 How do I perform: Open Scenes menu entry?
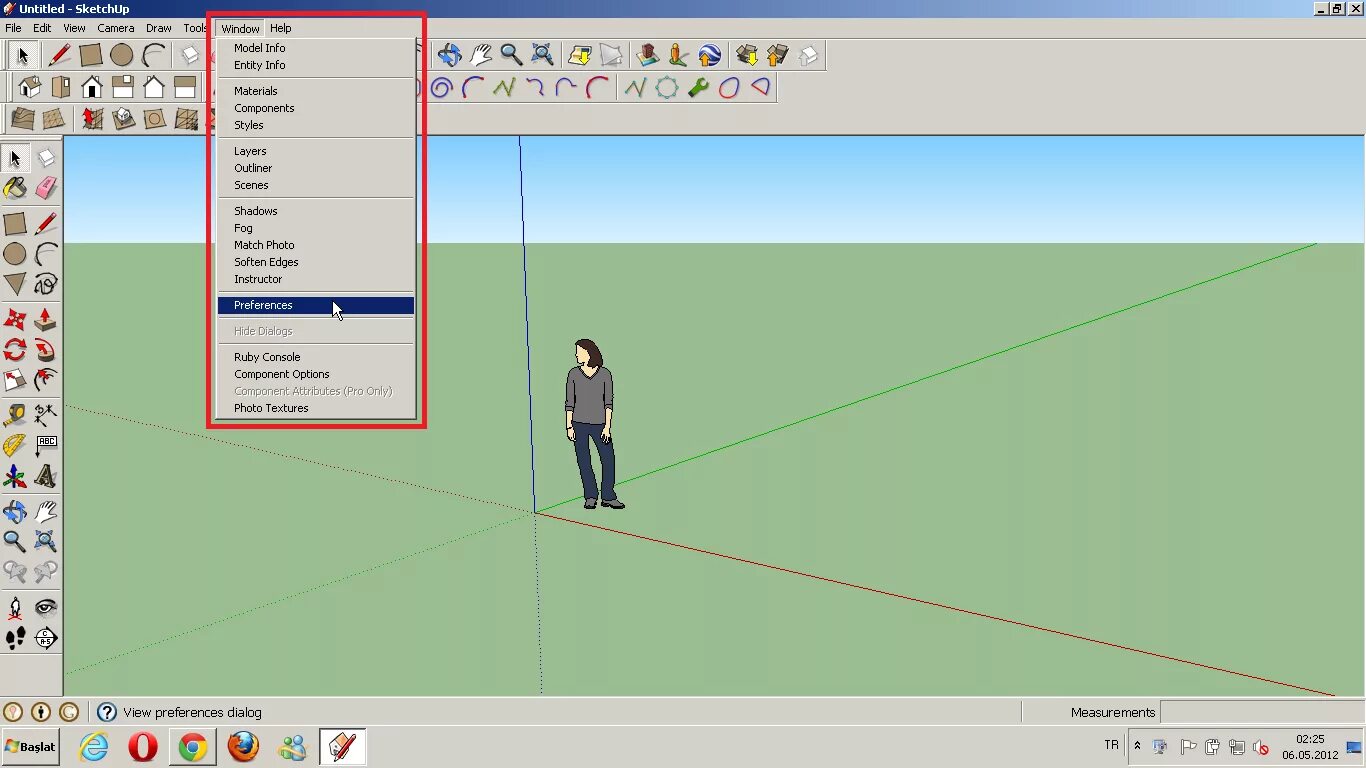pos(316,185)
